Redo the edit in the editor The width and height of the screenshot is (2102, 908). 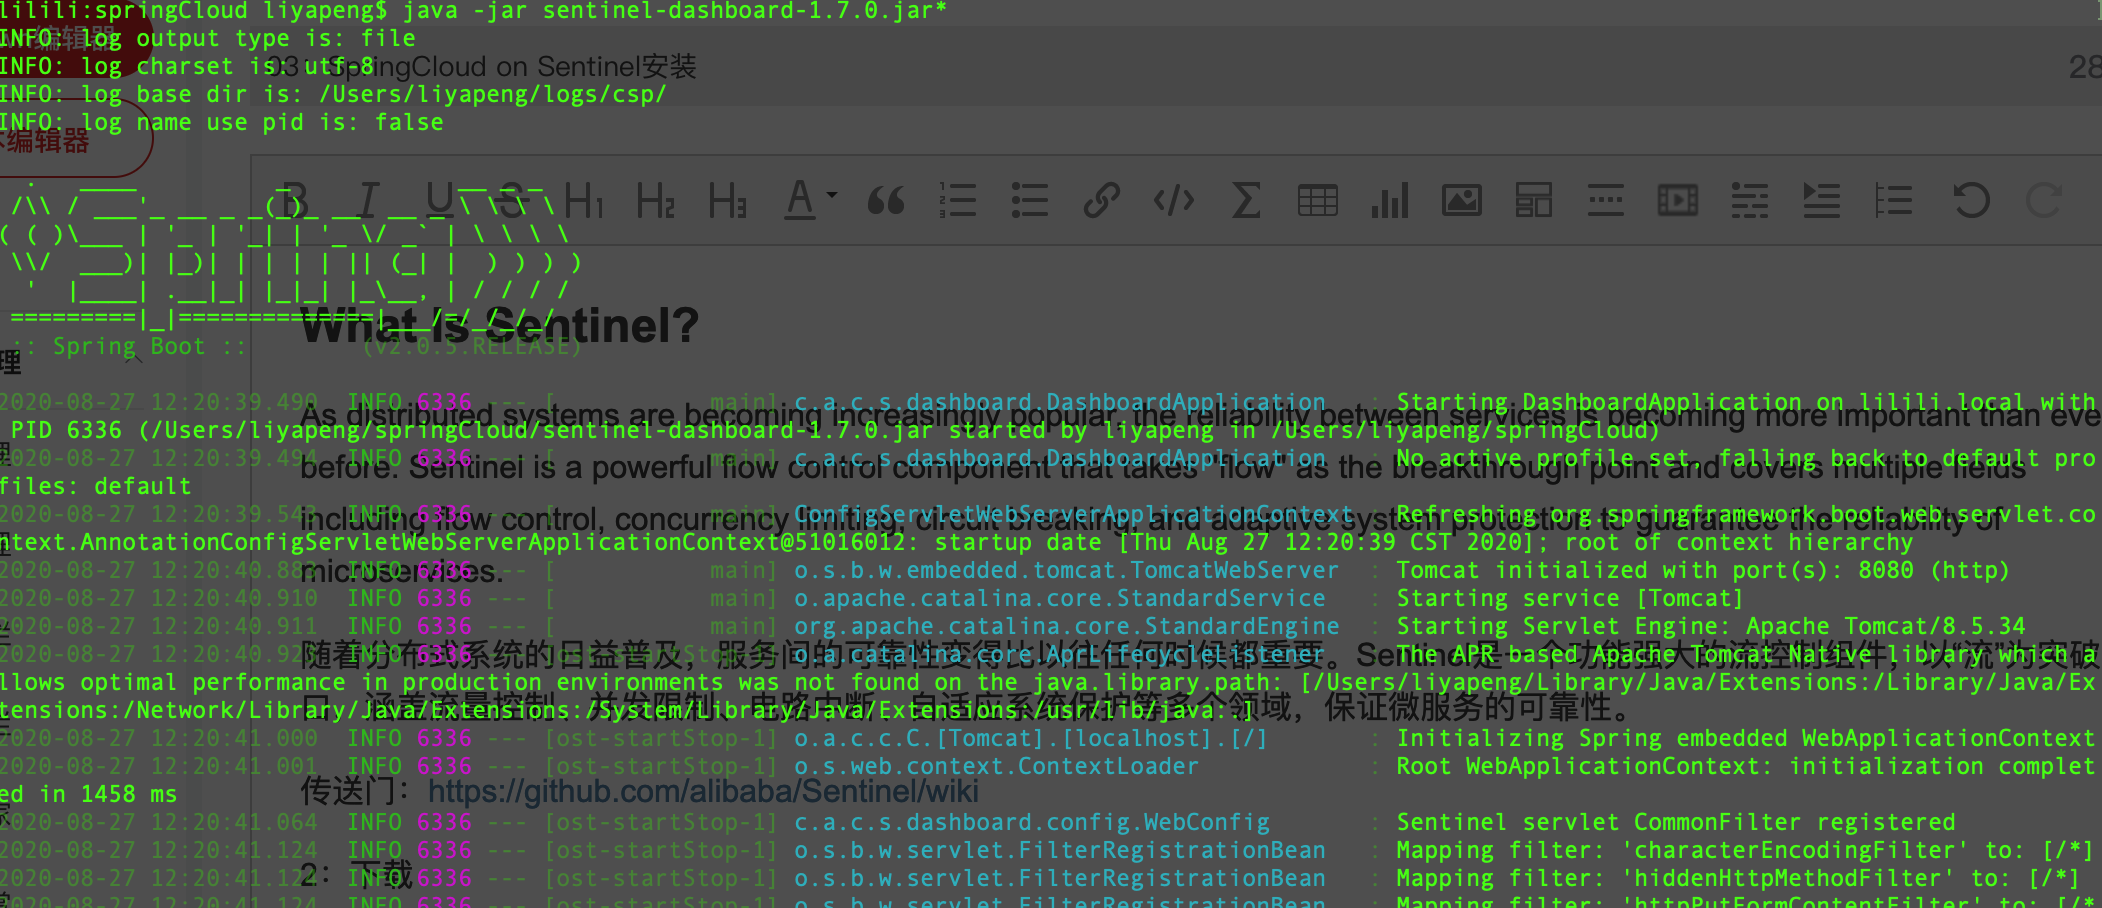2043,200
